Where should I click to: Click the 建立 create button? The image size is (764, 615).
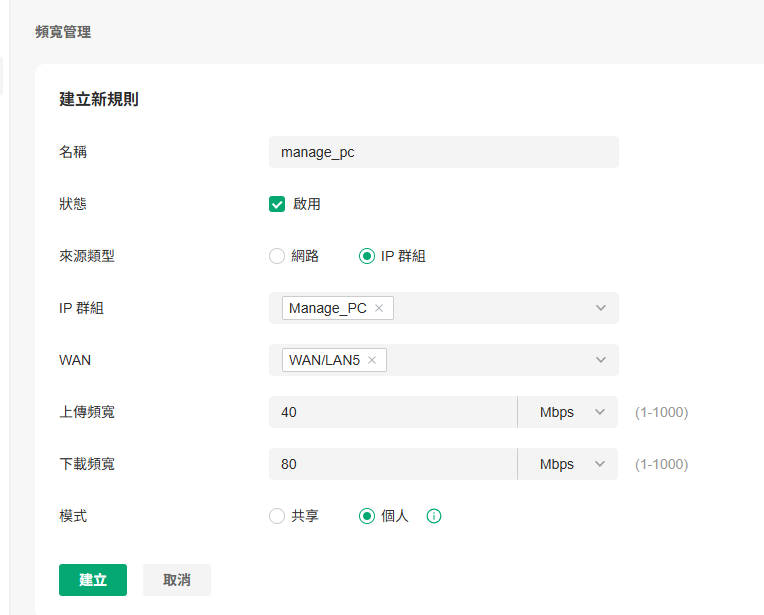click(93, 580)
